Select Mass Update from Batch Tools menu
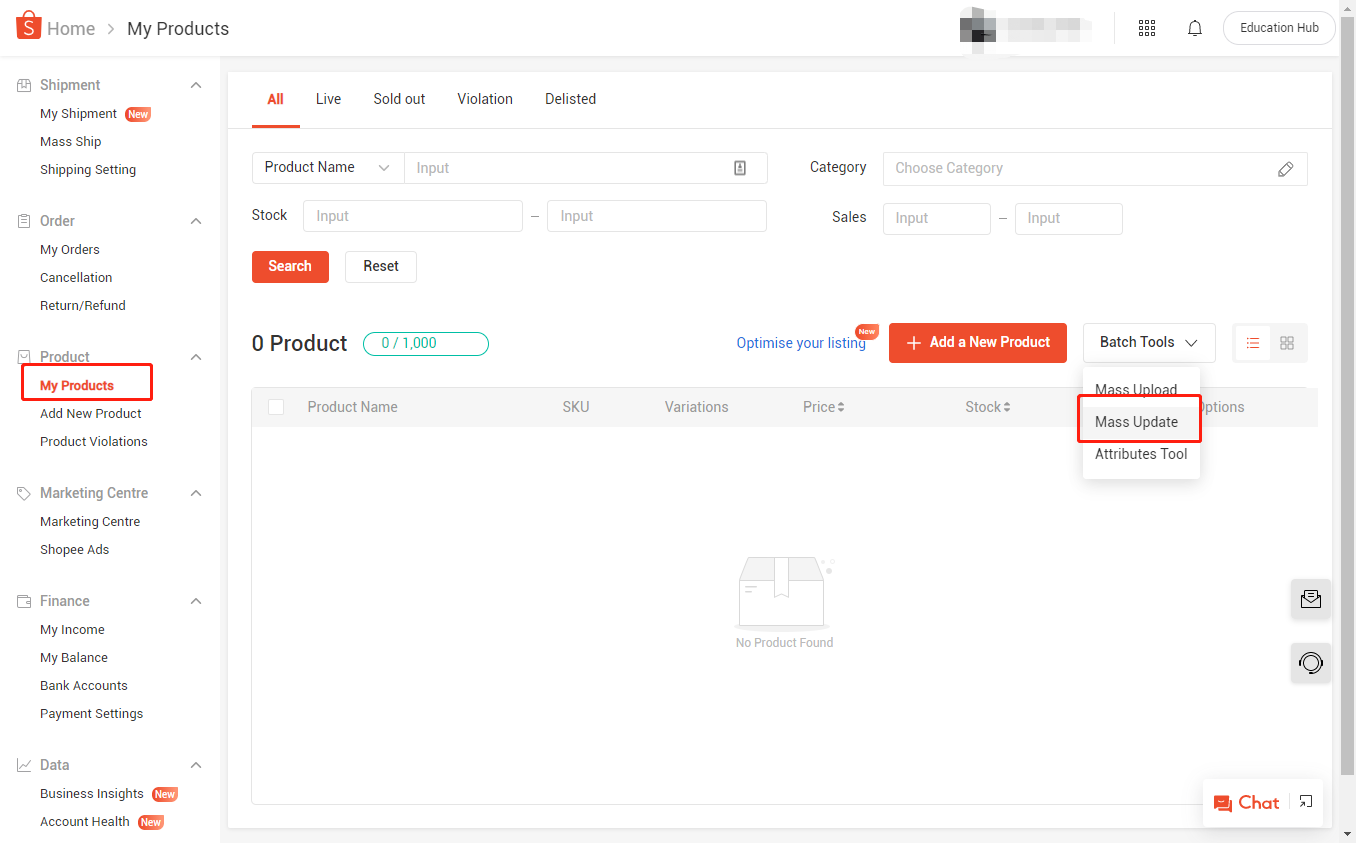 [1136, 422]
